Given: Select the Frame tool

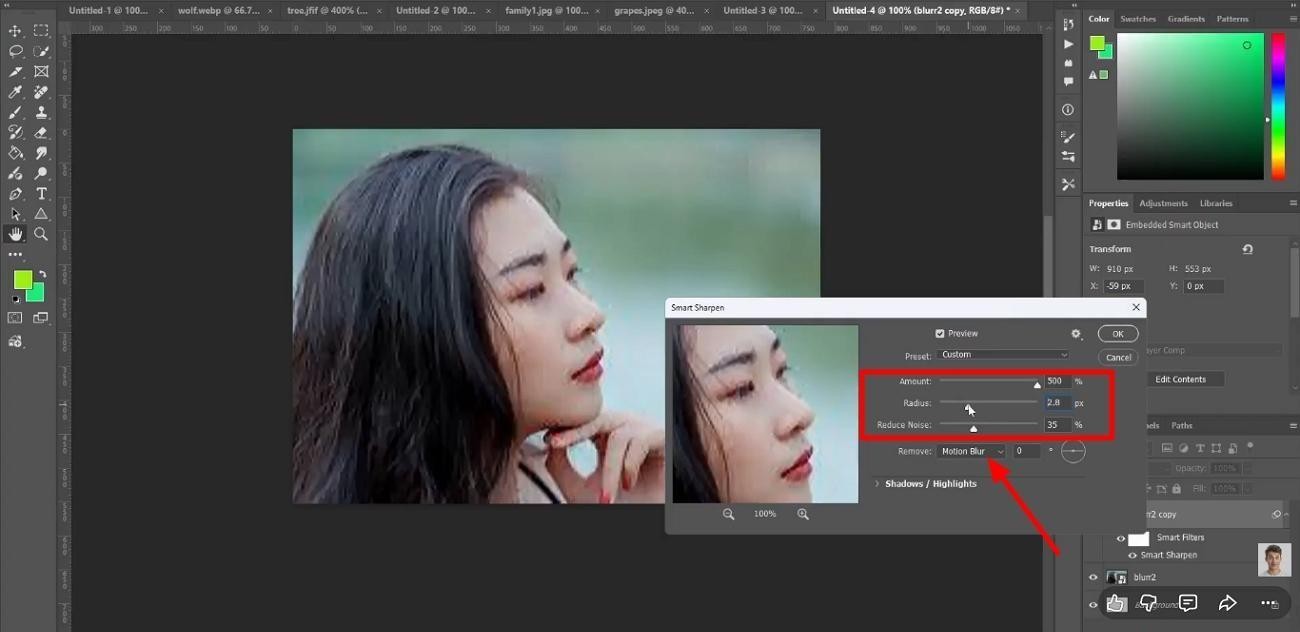Looking at the screenshot, I should pyautogui.click(x=41, y=72).
